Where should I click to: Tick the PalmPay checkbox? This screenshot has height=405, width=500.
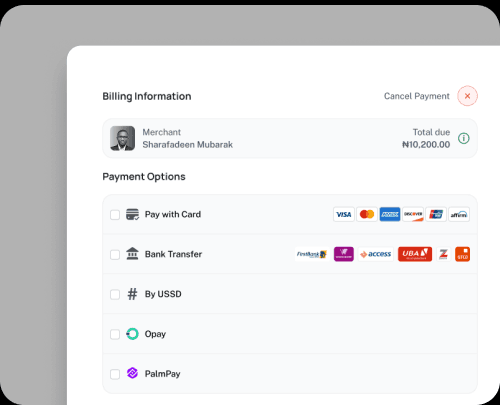coord(115,374)
